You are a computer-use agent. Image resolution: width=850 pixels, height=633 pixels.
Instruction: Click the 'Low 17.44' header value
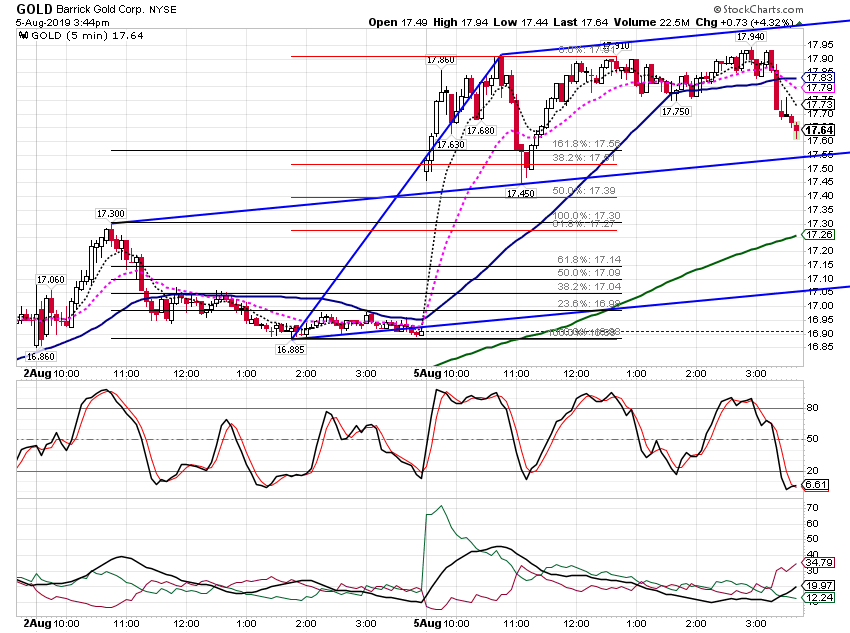coord(521,22)
